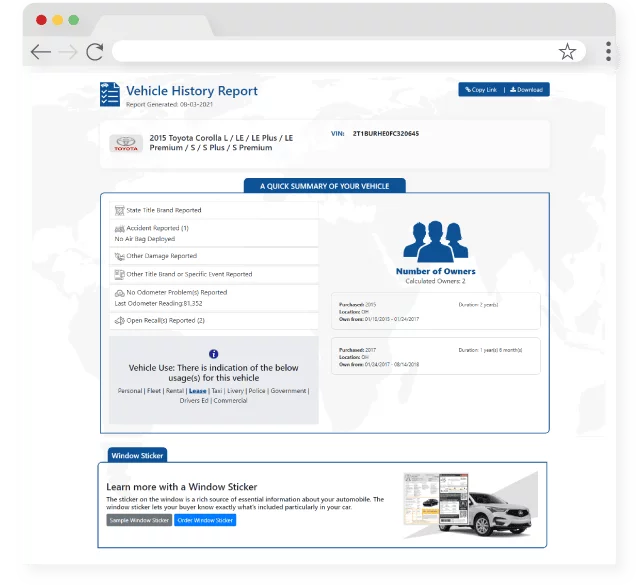Click the Download button
The image size is (637, 587).
[526, 90]
